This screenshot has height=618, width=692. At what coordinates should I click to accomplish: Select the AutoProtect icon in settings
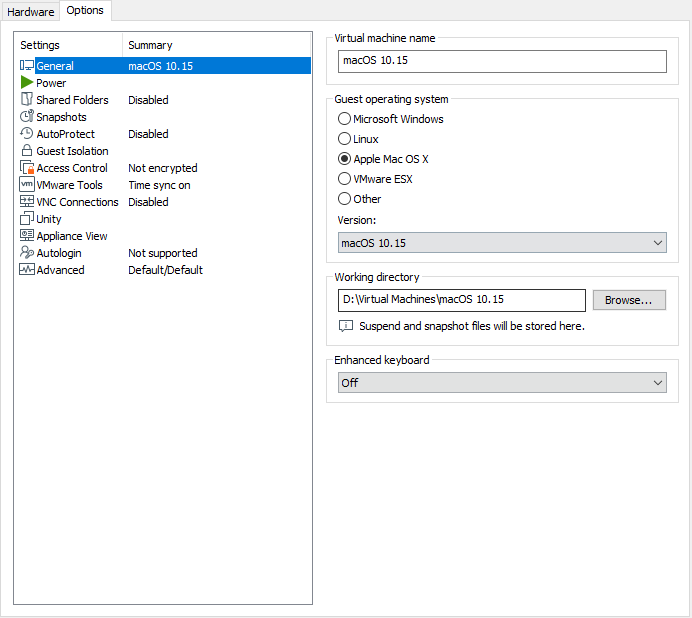[x=27, y=134]
